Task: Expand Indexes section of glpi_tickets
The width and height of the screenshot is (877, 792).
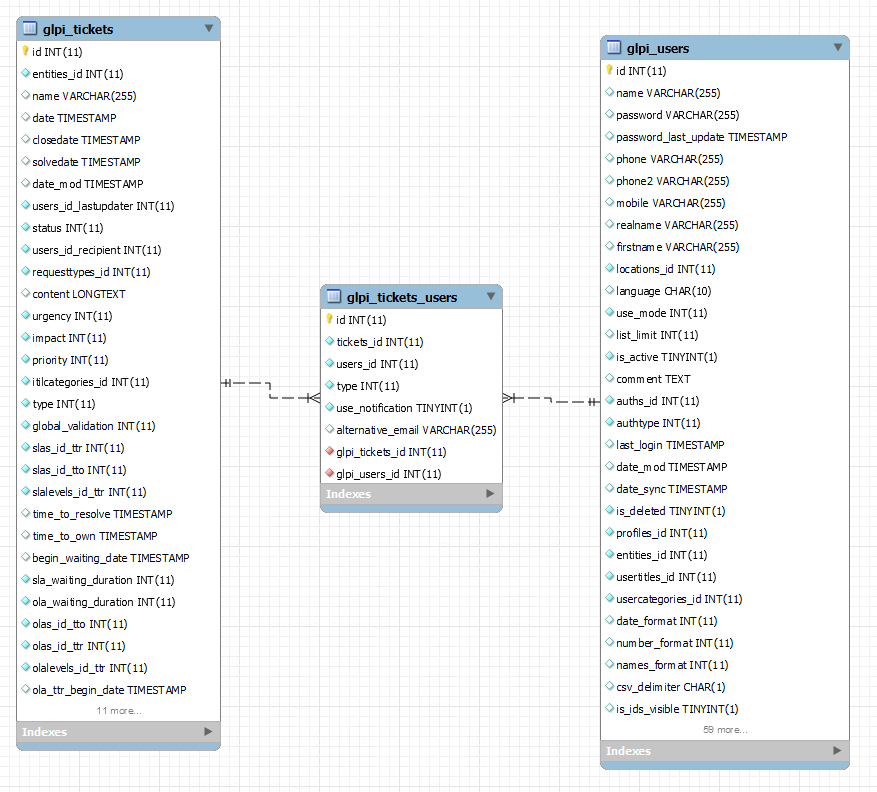Action: click(x=208, y=731)
